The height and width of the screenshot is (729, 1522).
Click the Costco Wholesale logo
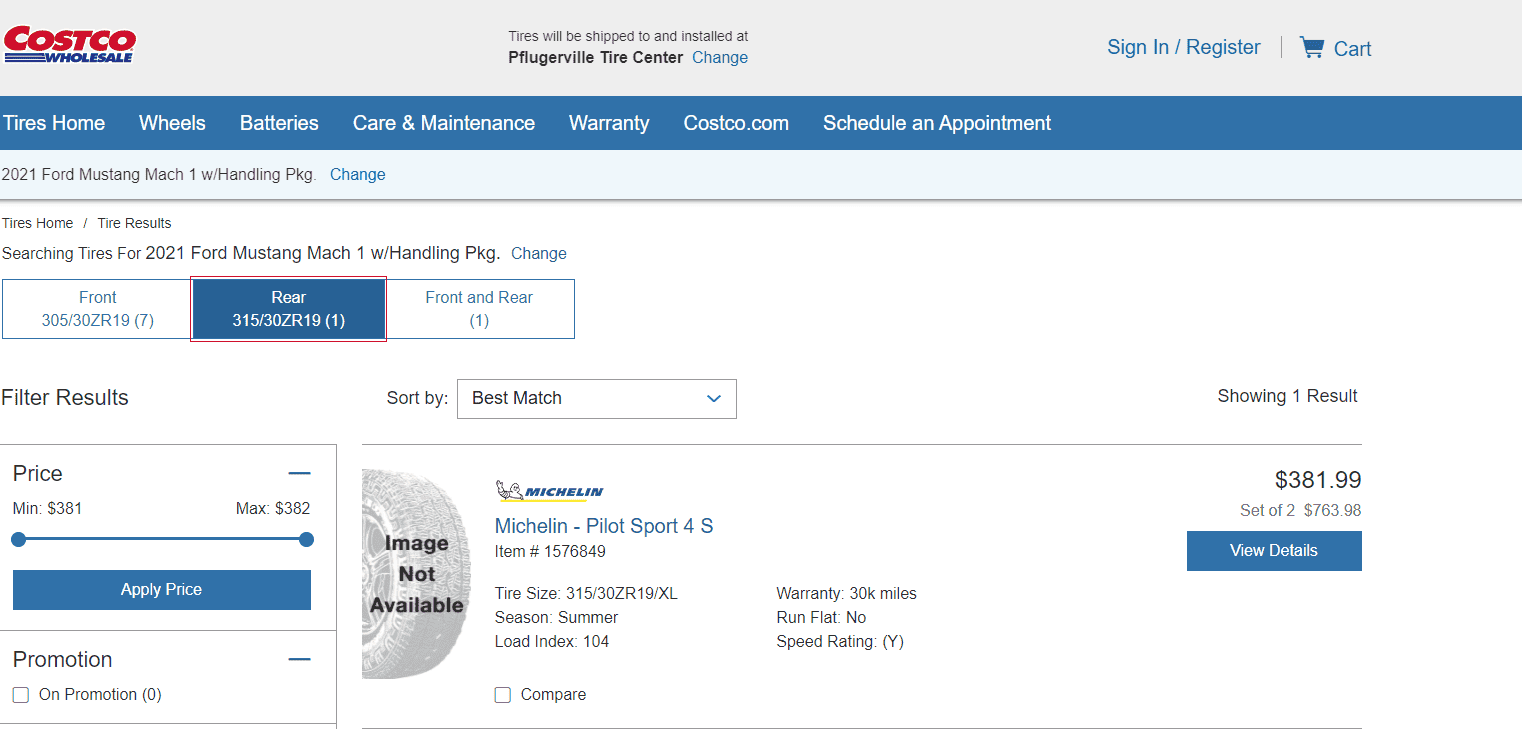point(70,46)
